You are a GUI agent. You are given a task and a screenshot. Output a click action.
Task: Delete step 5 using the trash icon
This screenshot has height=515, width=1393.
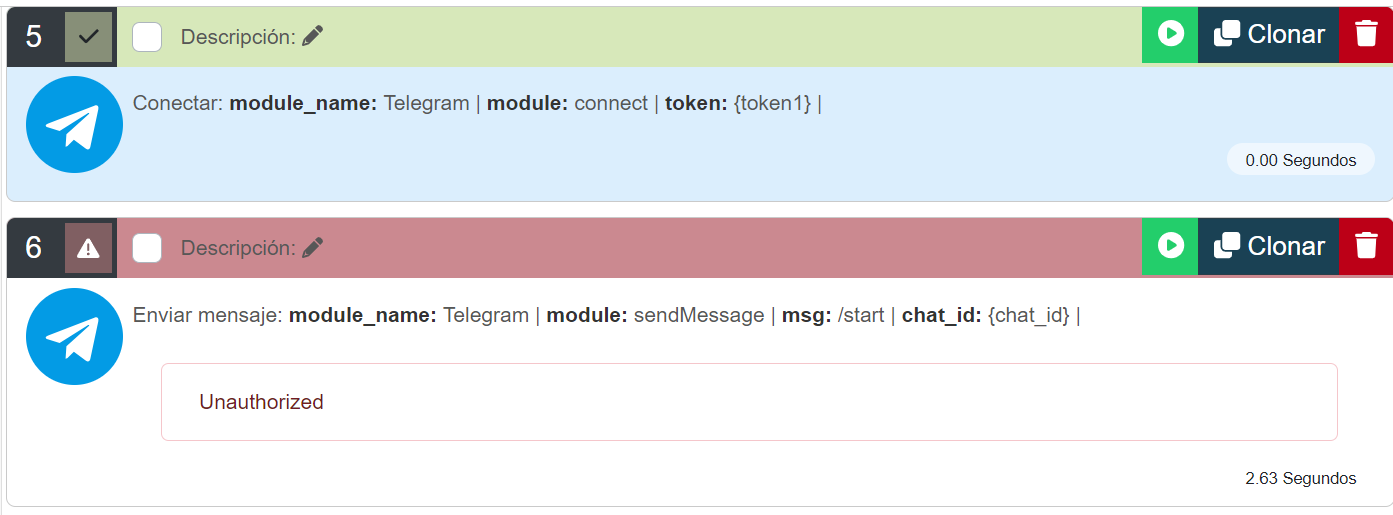coord(1366,35)
